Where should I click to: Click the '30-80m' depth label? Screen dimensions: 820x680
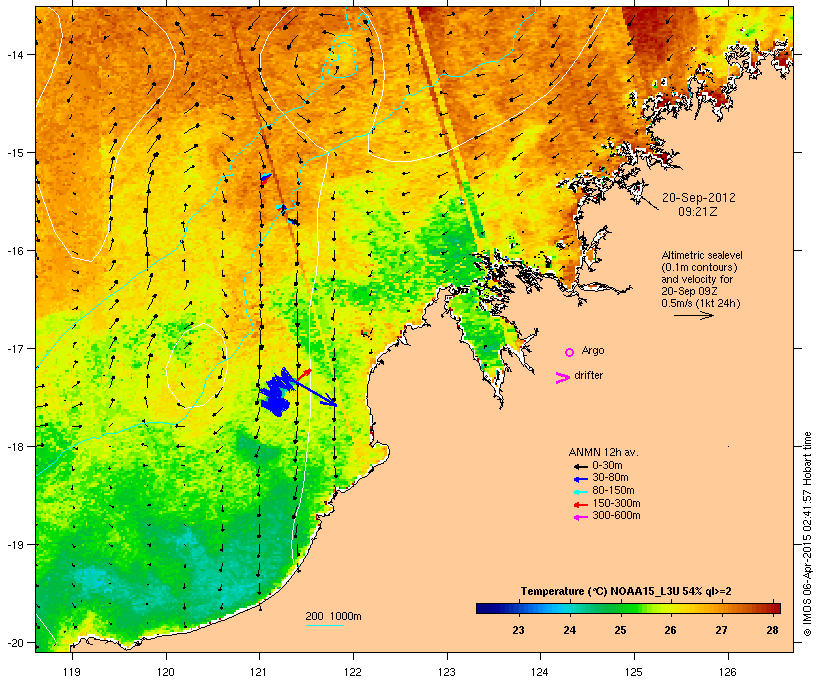(610, 478)
